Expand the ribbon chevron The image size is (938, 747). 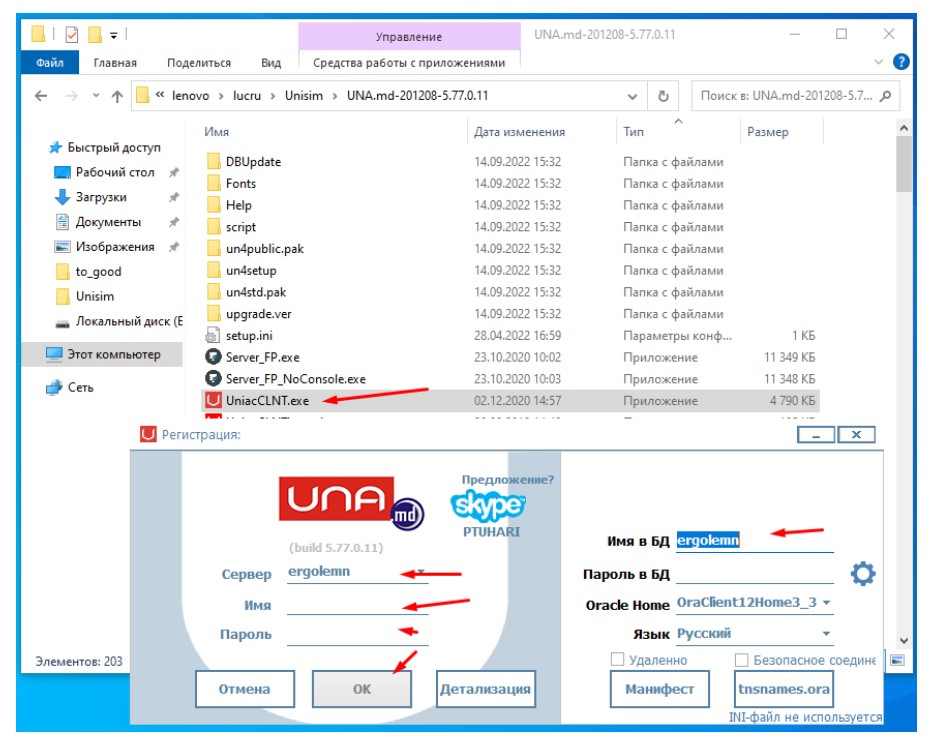878,62
